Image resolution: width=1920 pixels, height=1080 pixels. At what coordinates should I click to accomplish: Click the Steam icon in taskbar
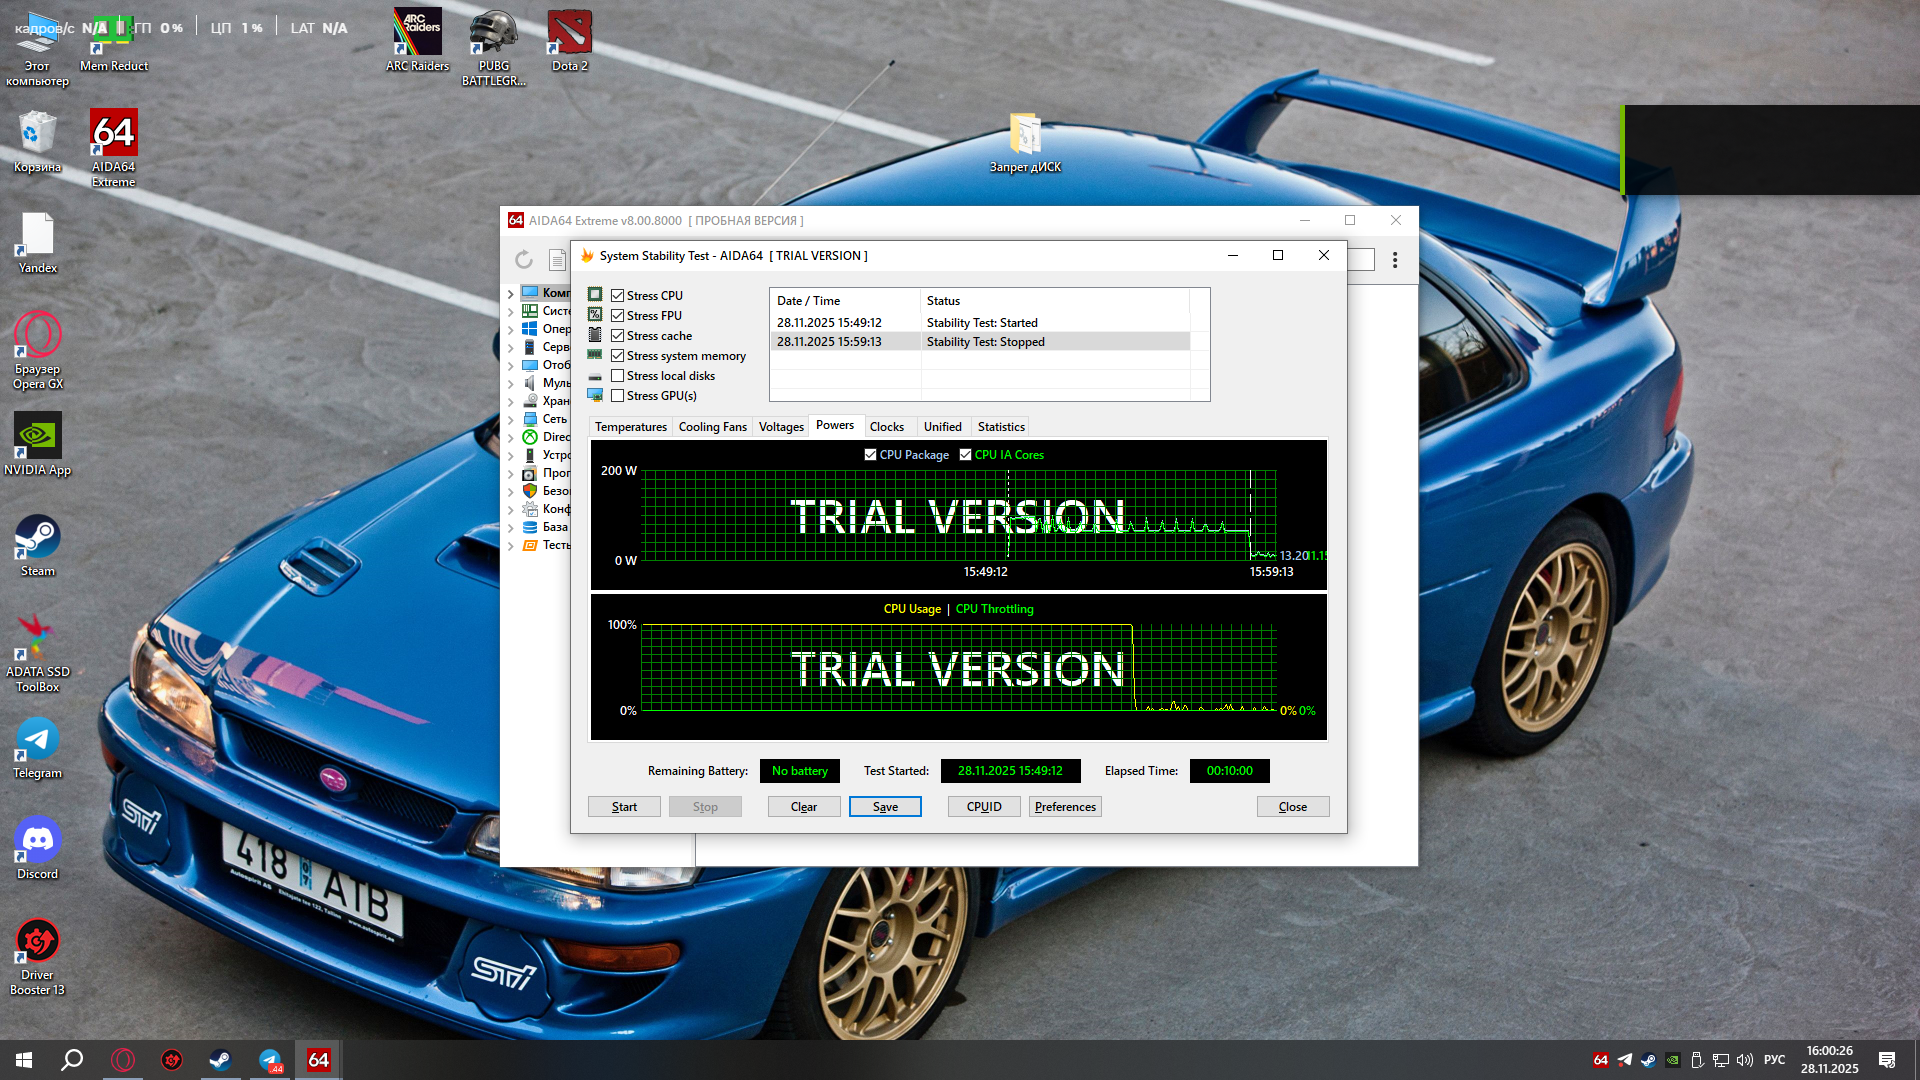(x=220, y=1060)
